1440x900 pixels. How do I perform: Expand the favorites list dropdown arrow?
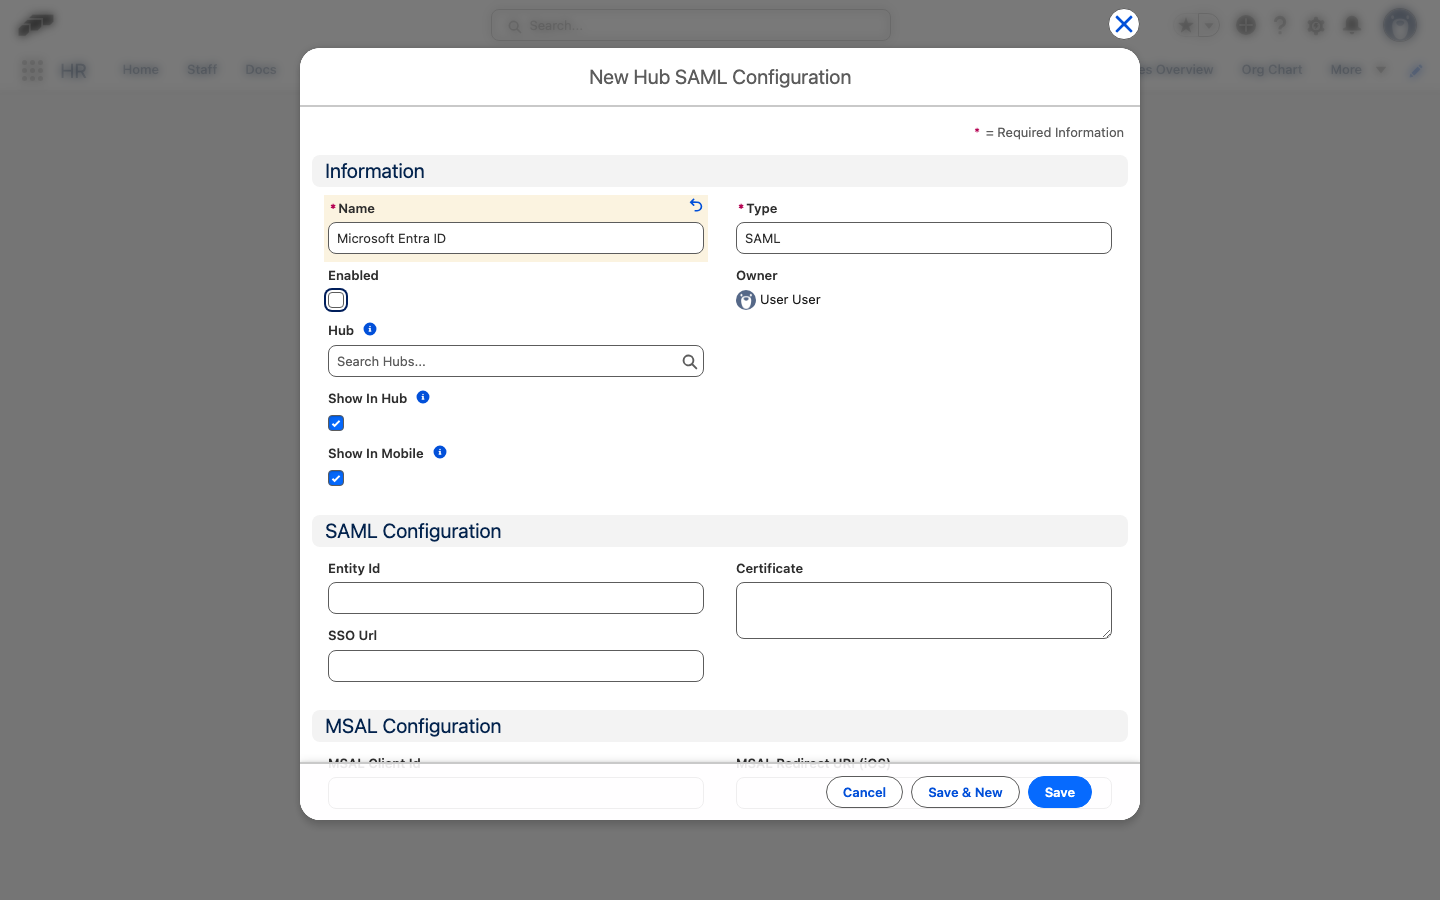coord(1209,25)
